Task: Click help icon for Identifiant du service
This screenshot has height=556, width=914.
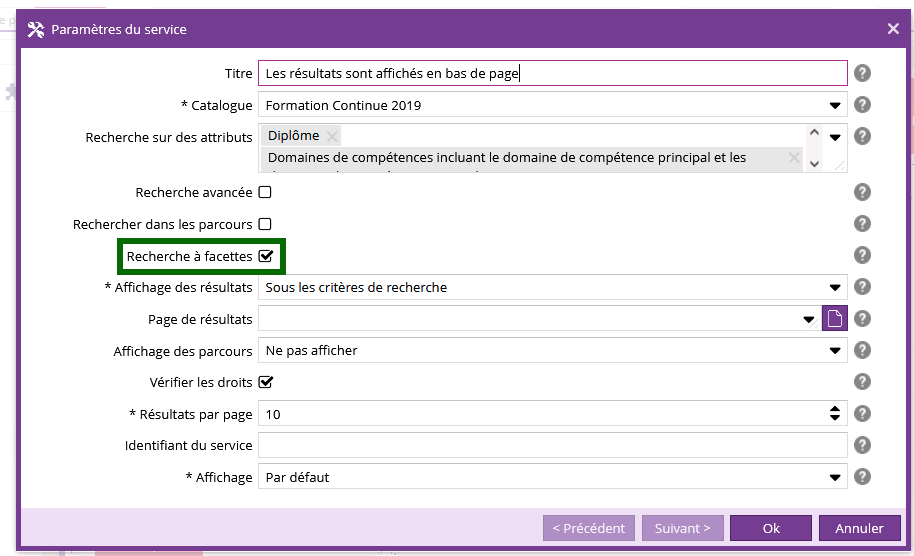Action: coord(862,446)
